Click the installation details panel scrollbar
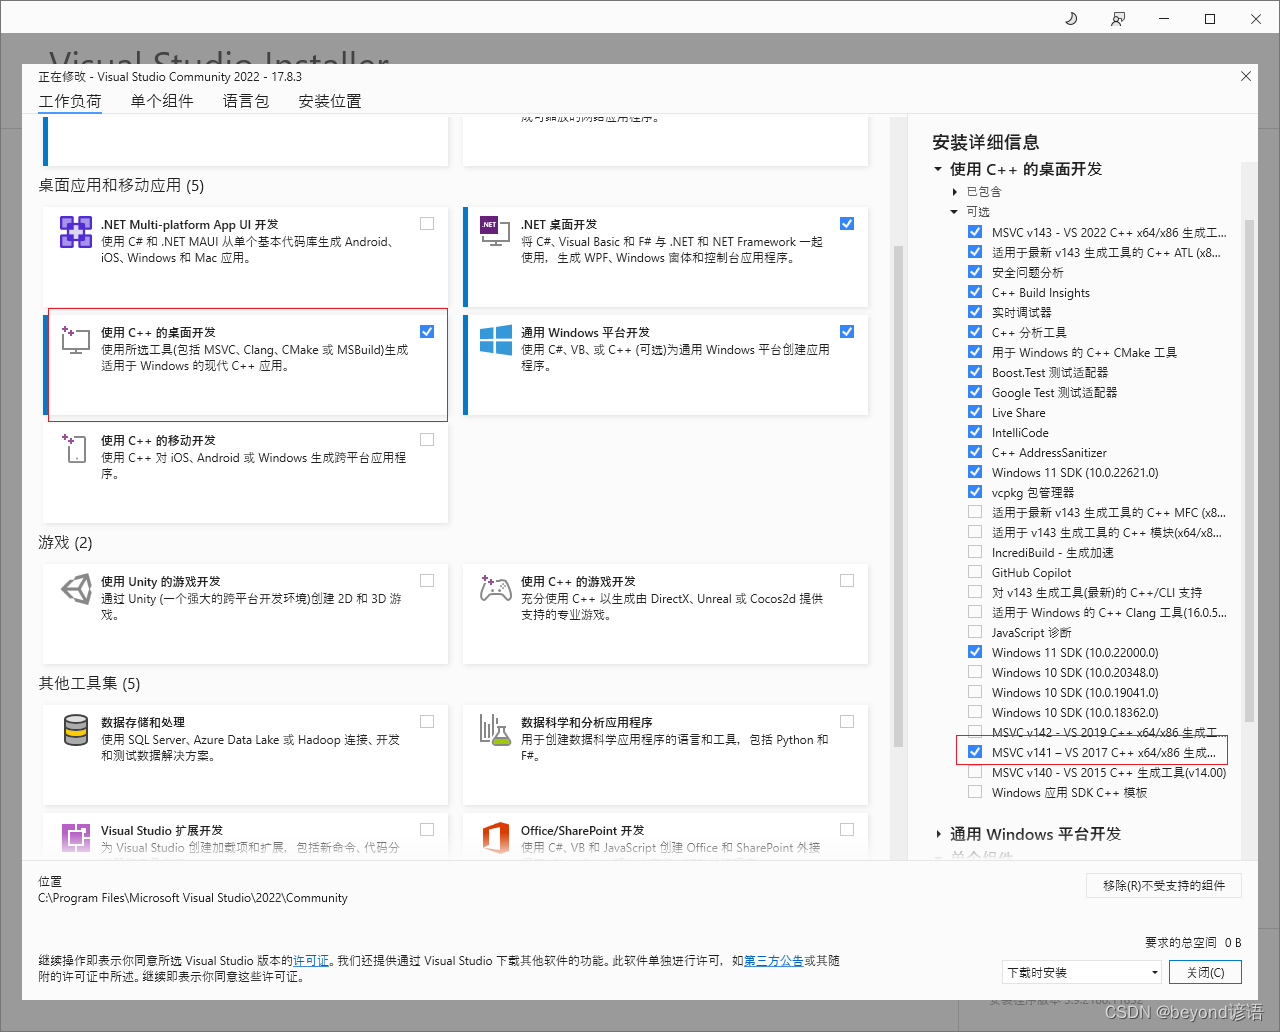 pos(1249,470)
